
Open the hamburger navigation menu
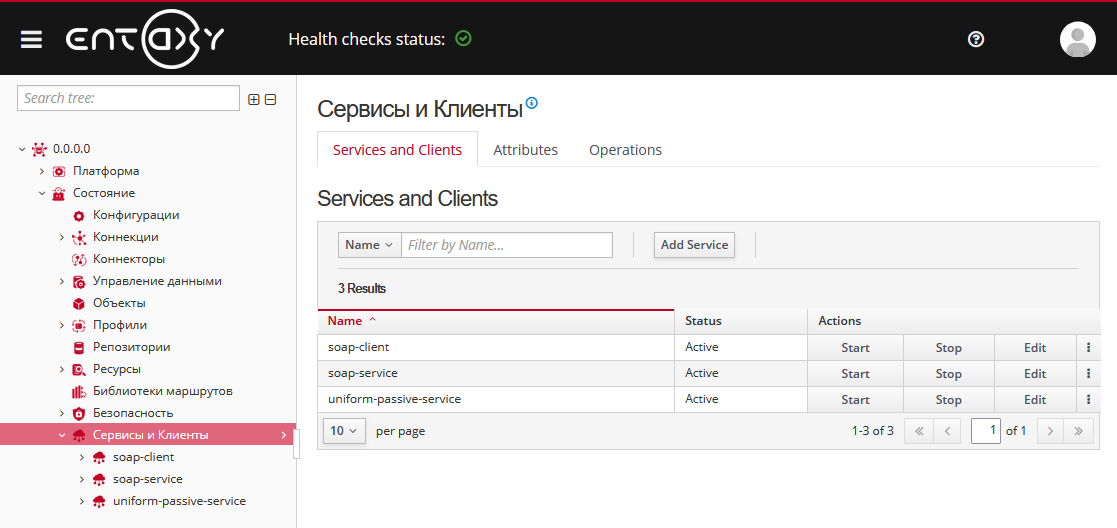pyautogui.click(x=31, y=39)
